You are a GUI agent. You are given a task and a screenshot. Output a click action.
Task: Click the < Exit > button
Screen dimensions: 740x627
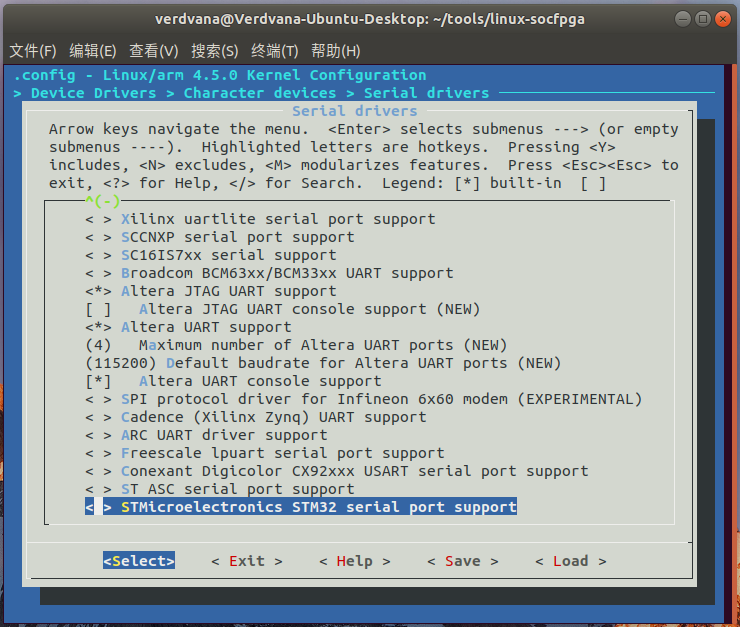click(x=247, y=560)
